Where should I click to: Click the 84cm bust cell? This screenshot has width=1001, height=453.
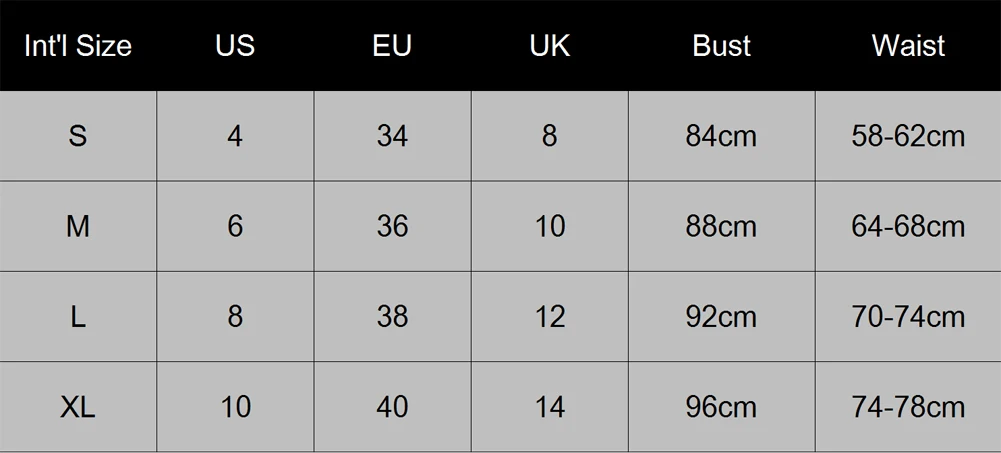tap(721, 136)
